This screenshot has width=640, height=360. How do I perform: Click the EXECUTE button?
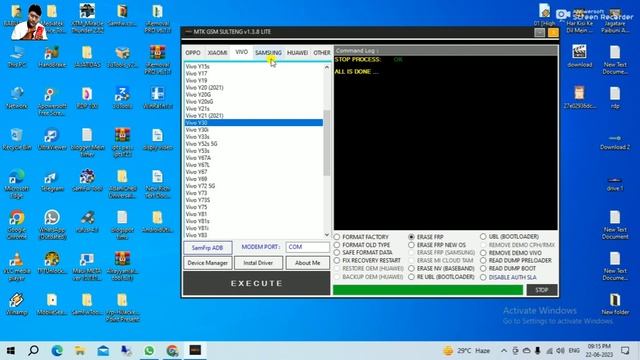coord(256,283)
